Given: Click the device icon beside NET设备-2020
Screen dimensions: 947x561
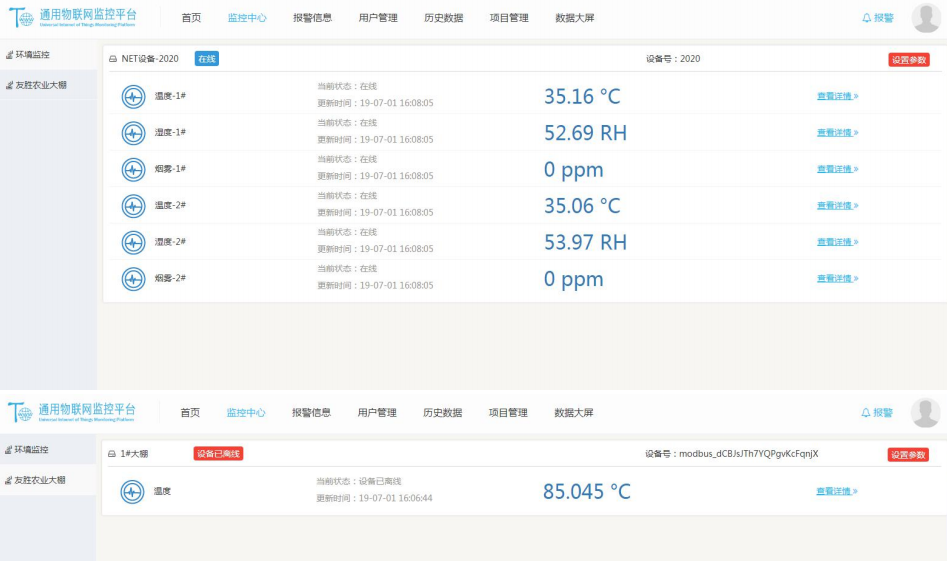Looking at the screenshot, I should (x=113, y=59).
